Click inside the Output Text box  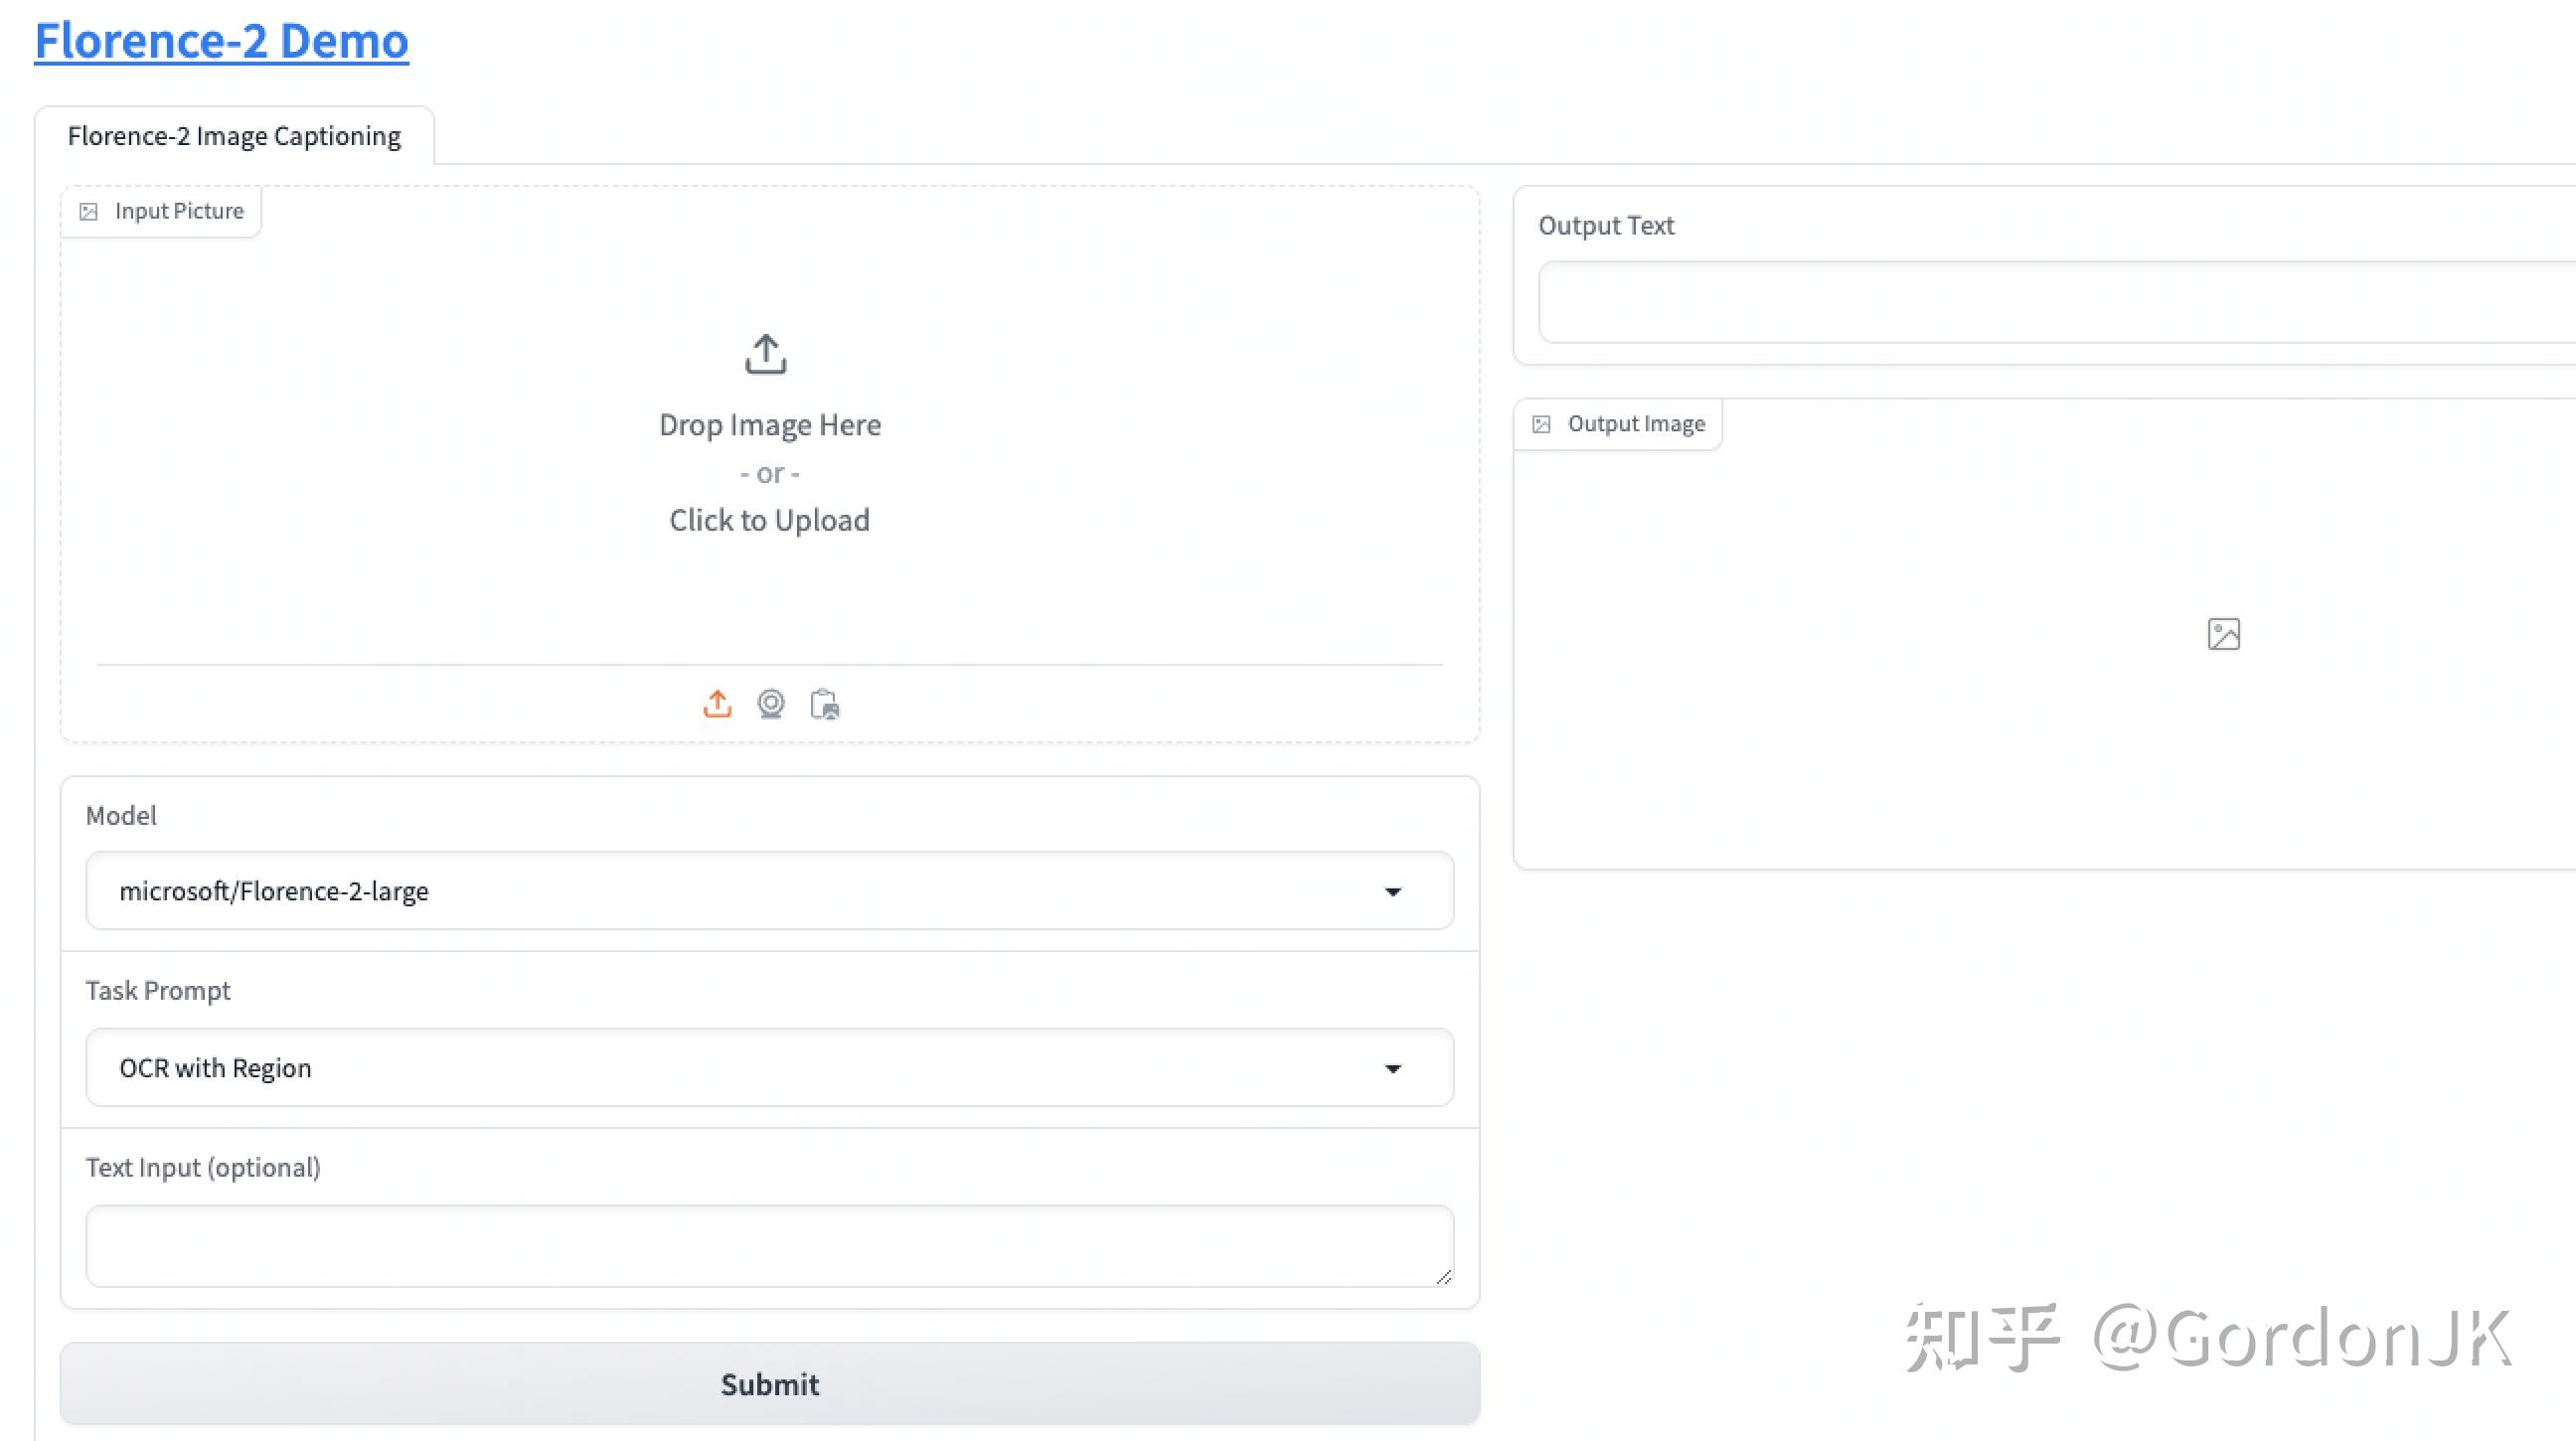2050,303
